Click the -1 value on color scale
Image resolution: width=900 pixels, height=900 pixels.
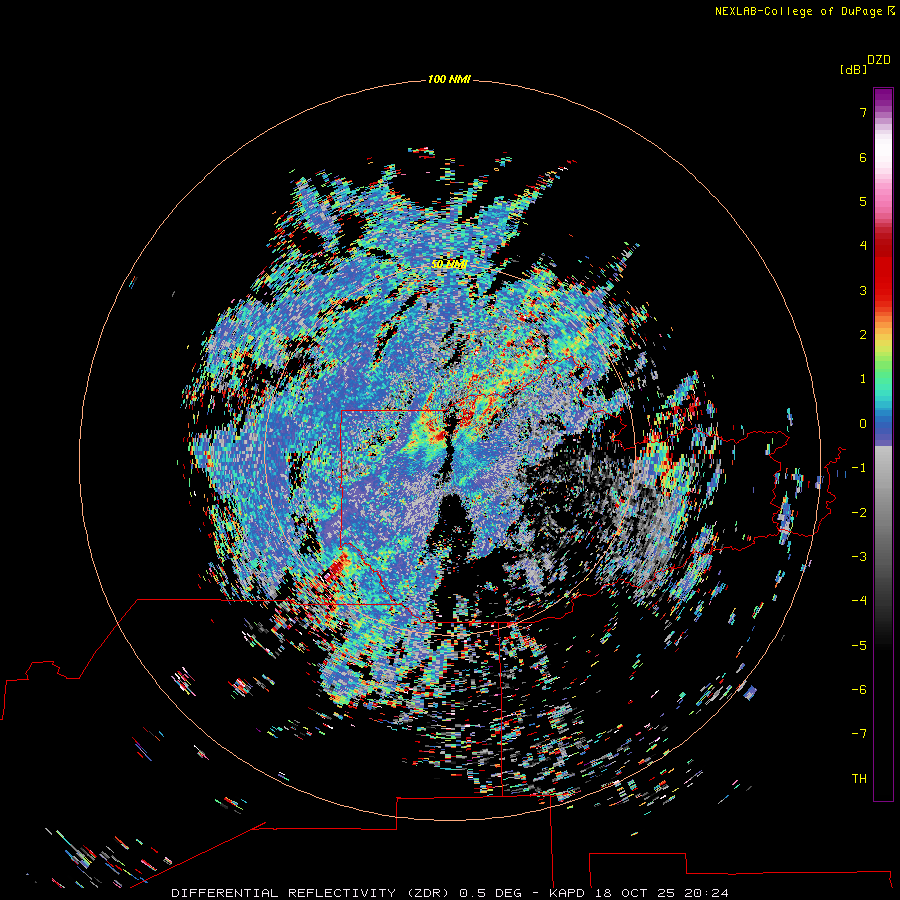pos(859,468)
